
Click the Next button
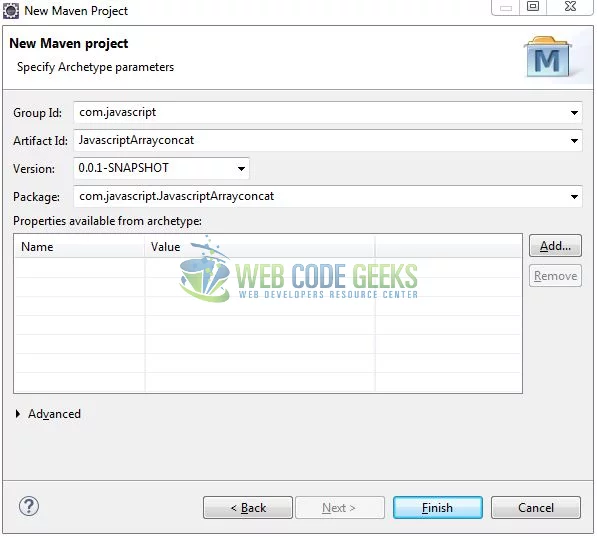pyautogui.click(x=340, y=508)
